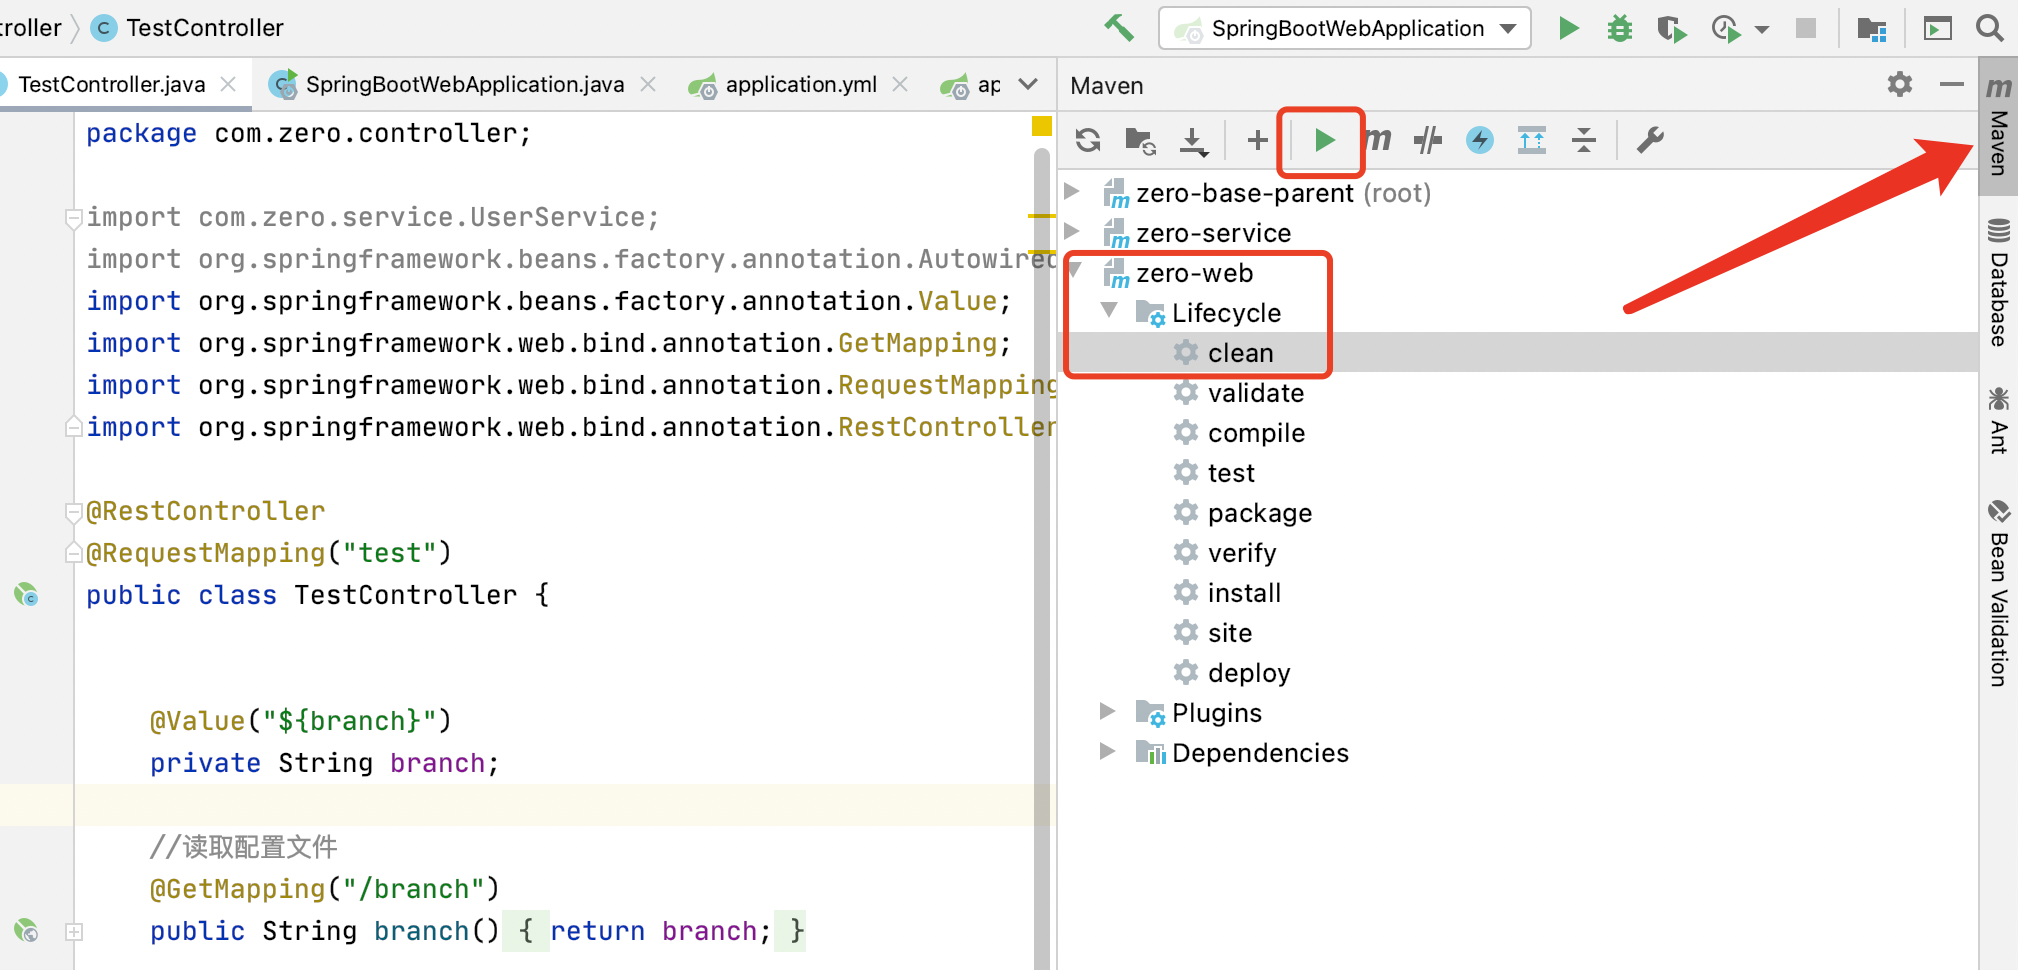Screen dimensions: 2018x970
Task: Open run configuration dropdown SpringBootWebApplication
Action: [x=1345, y=28]
